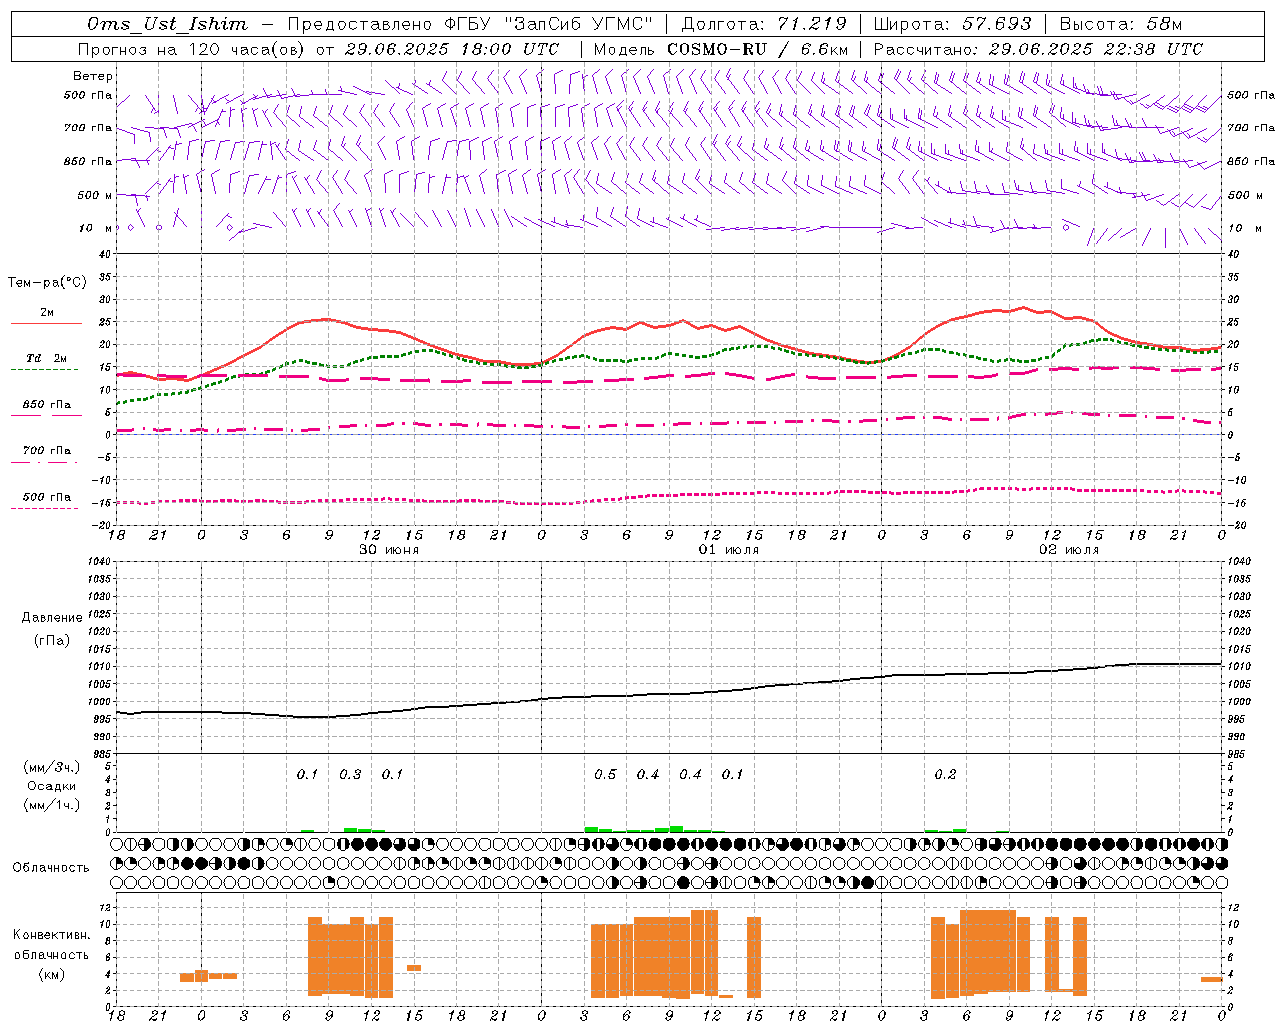Viewport: 1280px width, 1024px height.
Task: Click the Td 2м legend label
Action: [x=47, y=358]
